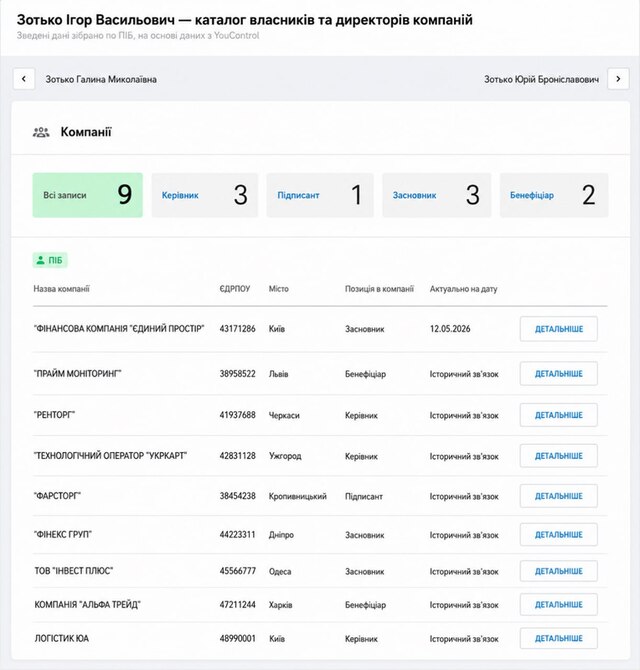Switch to the Керівник filter tab
This screenshot has width=640, height=670.
tap(205, 195)
